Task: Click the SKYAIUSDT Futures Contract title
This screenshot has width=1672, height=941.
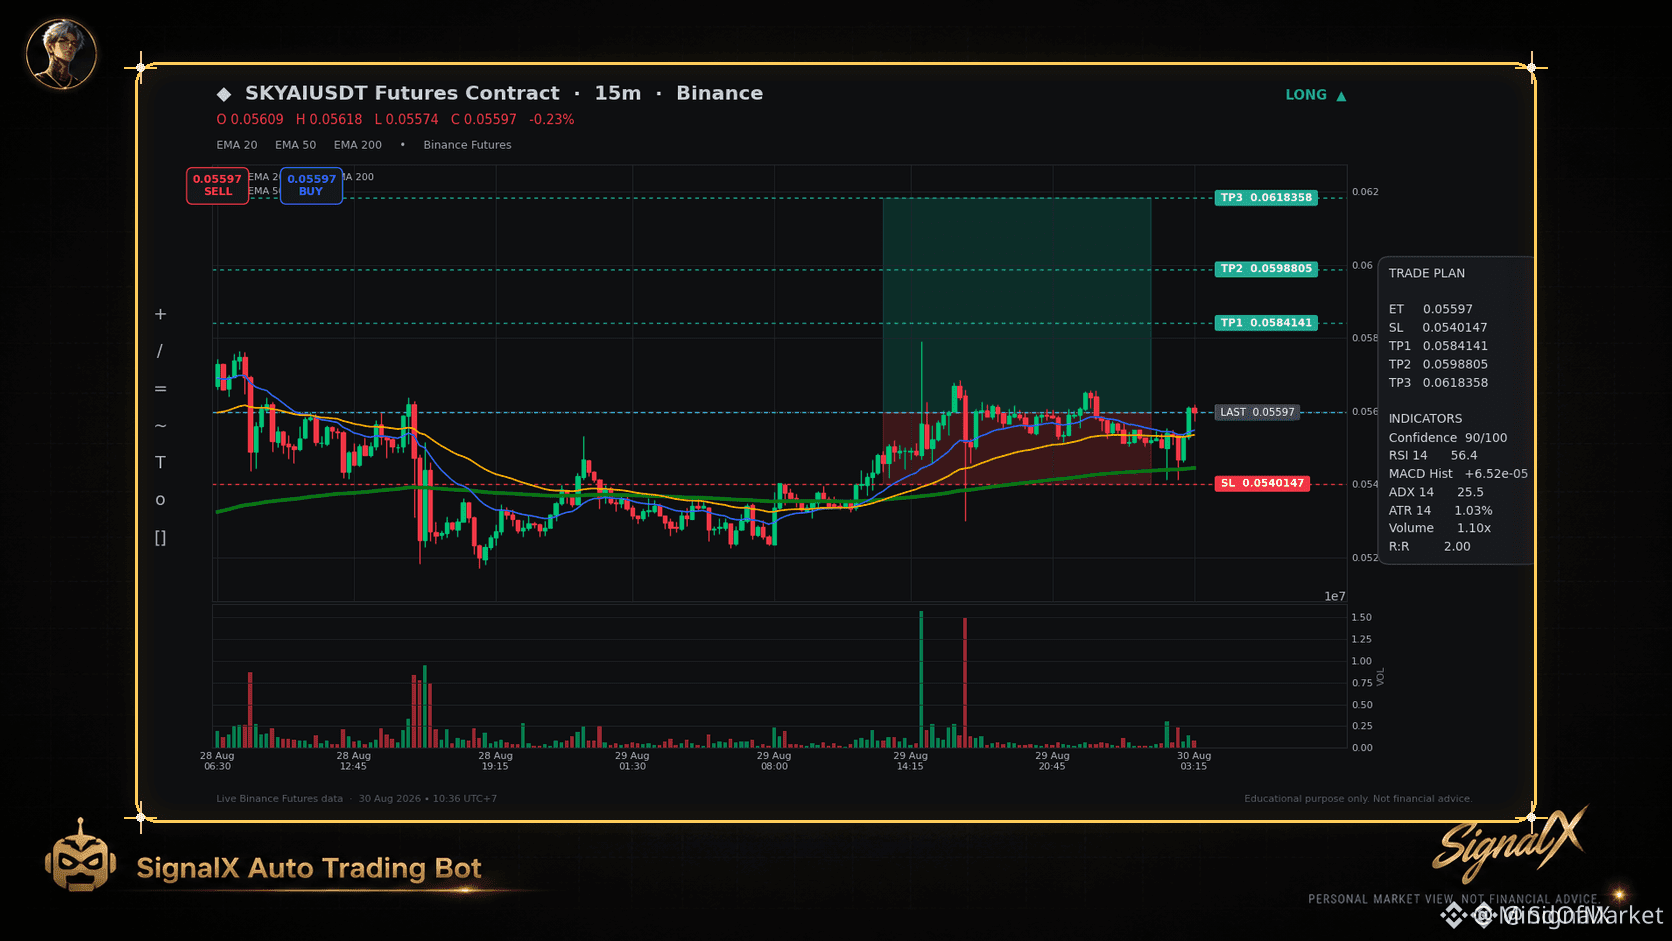Action: click(402, 93)
